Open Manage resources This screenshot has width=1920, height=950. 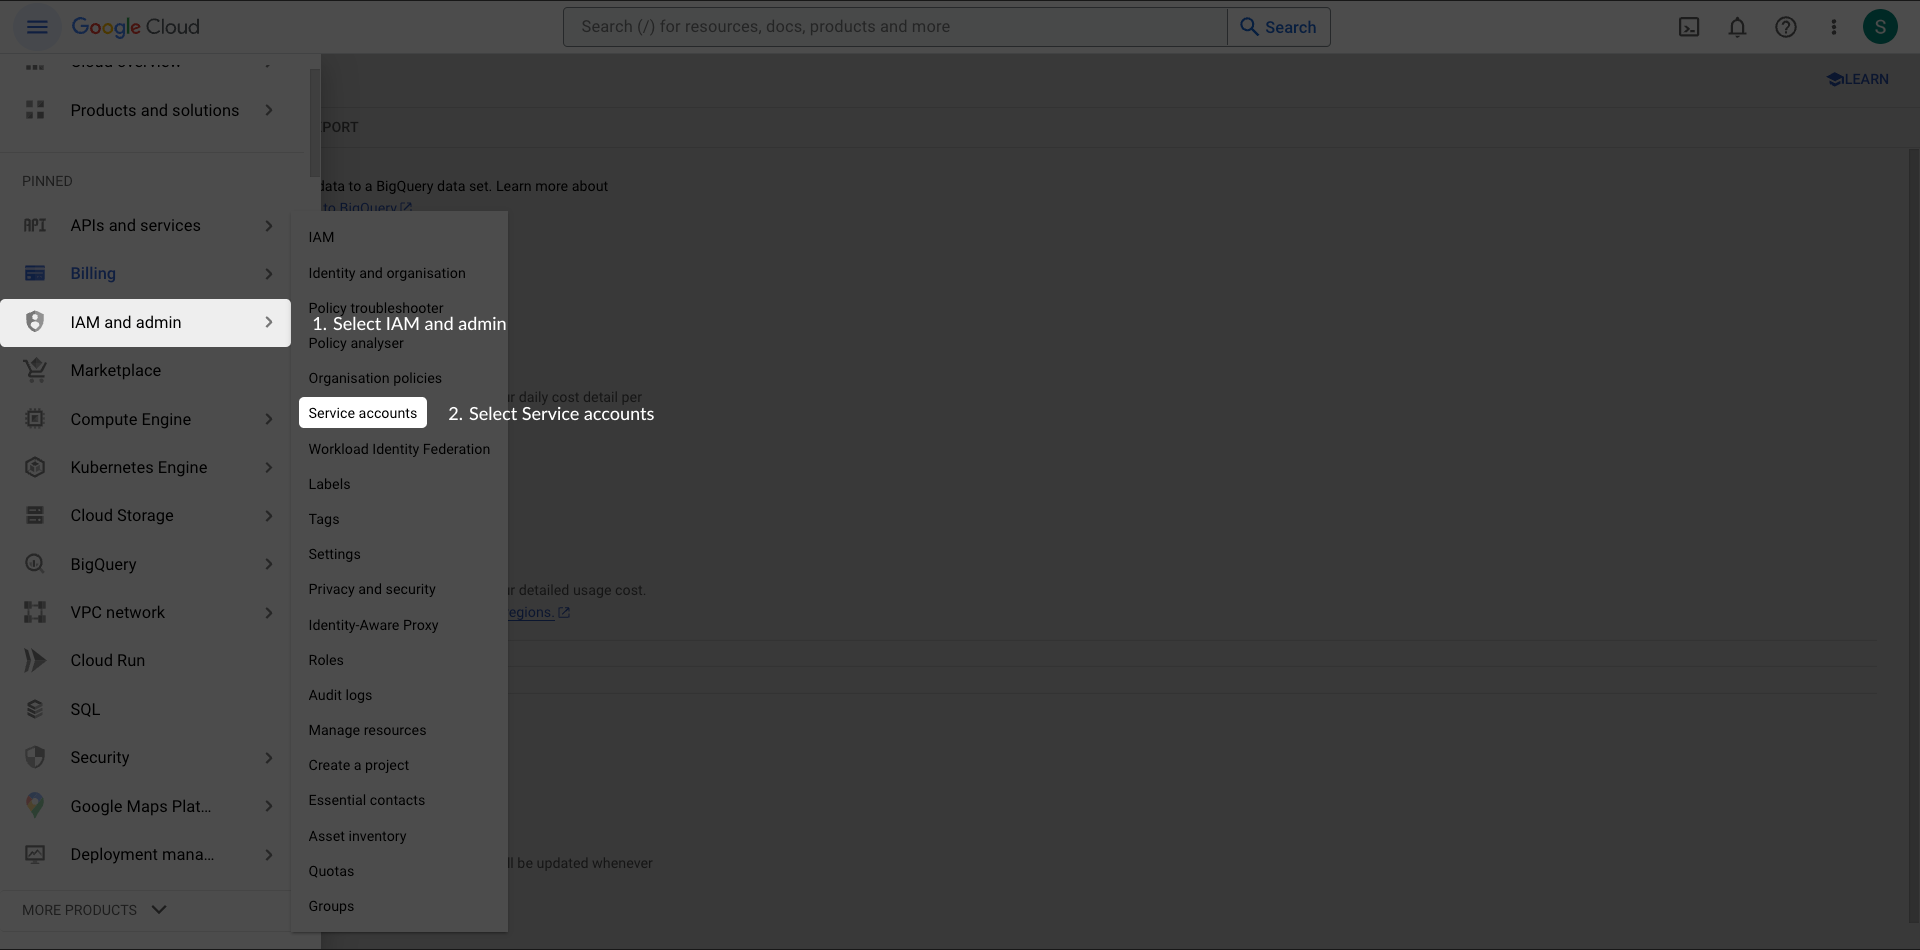[x=367, y=730]
